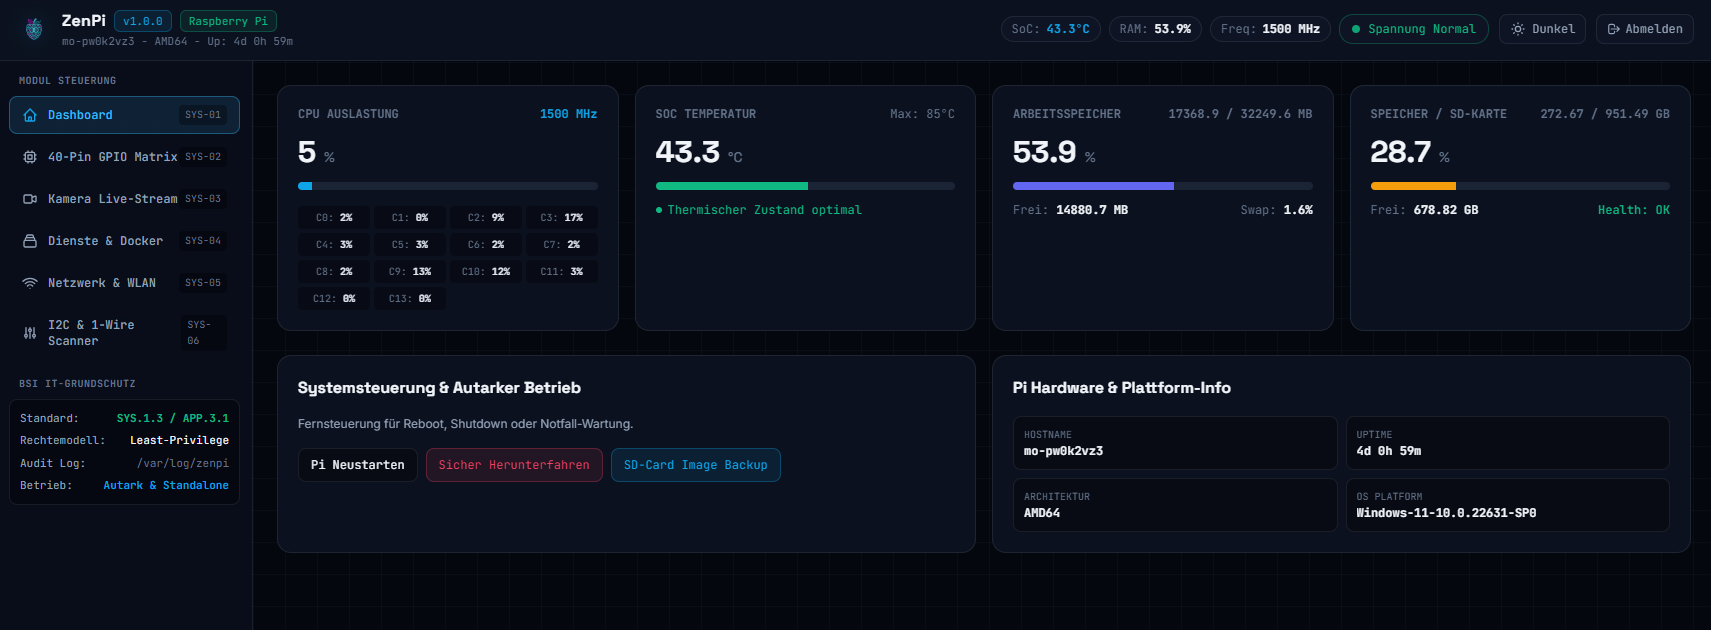1711x630 pixels.
Task: Open Kamera Live-Stream module
Action: tap(124, 199)
